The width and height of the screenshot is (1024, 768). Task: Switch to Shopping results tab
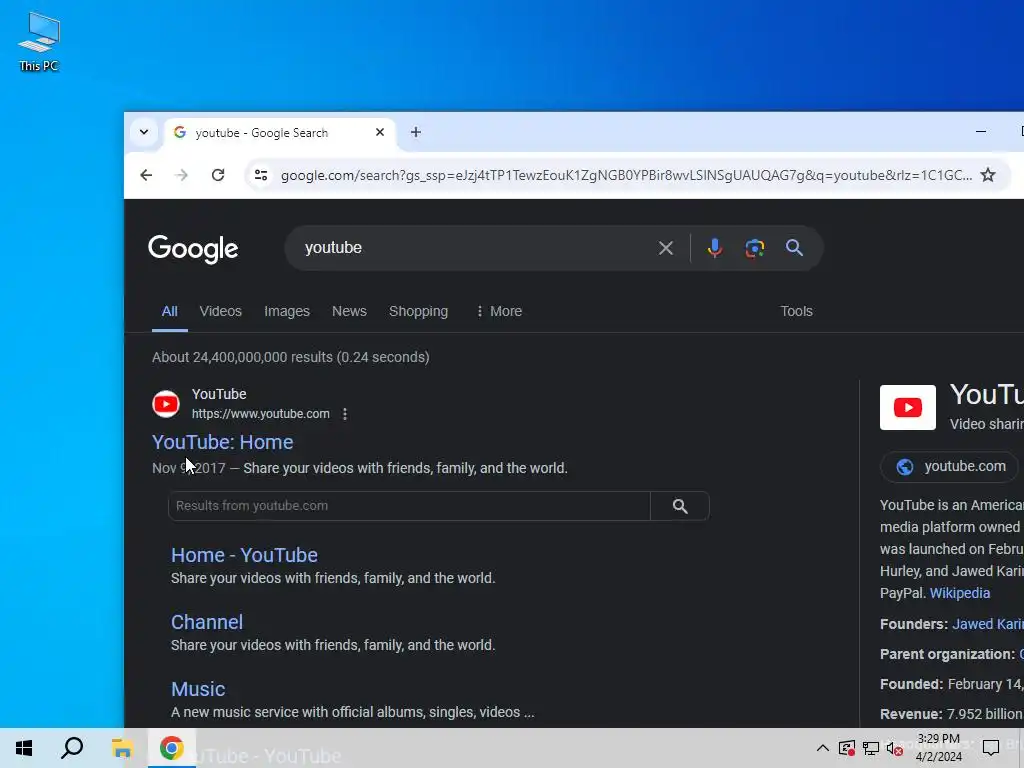coord(419,312)
